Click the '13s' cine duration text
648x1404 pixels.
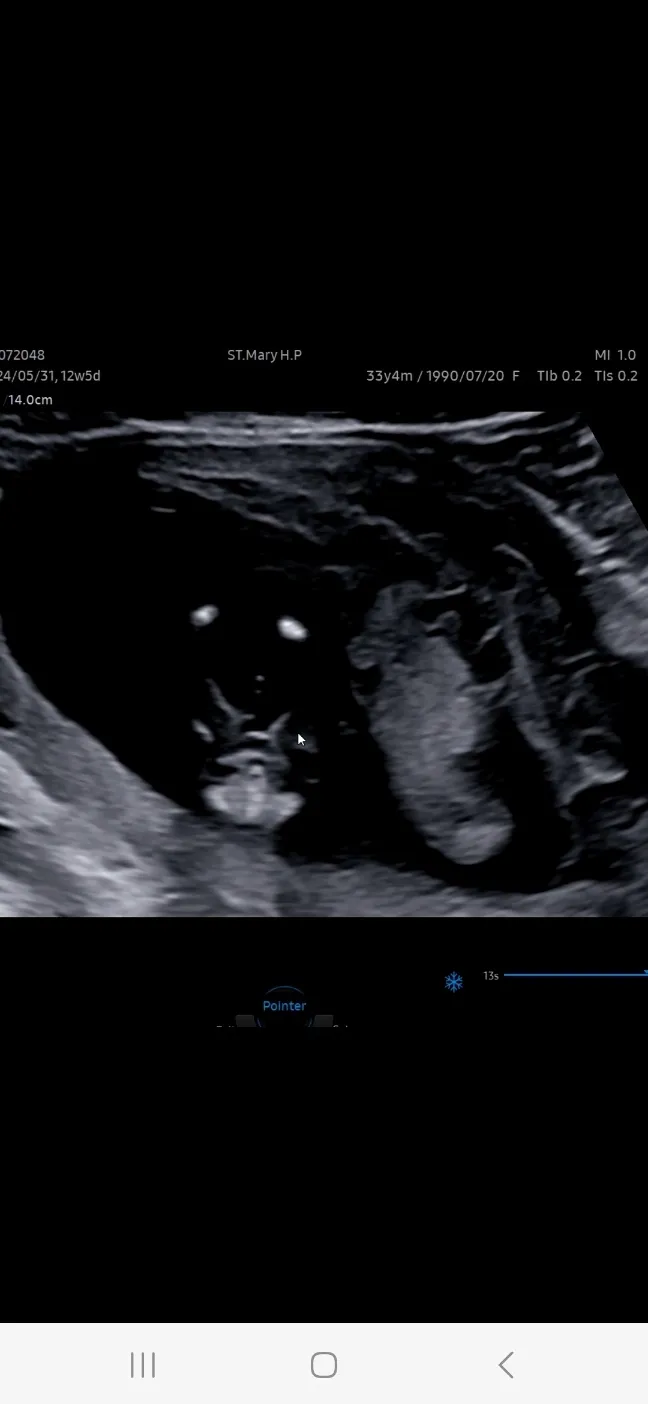(x=491, y=975)
